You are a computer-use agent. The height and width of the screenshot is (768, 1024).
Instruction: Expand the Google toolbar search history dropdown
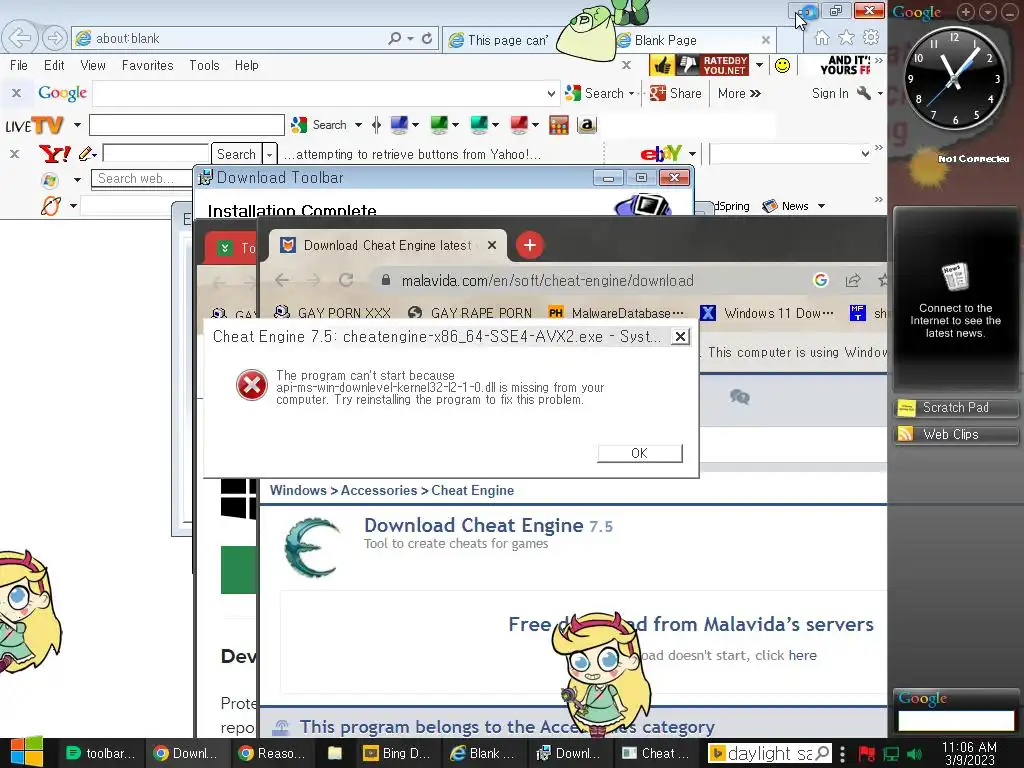tap(551, 93)
